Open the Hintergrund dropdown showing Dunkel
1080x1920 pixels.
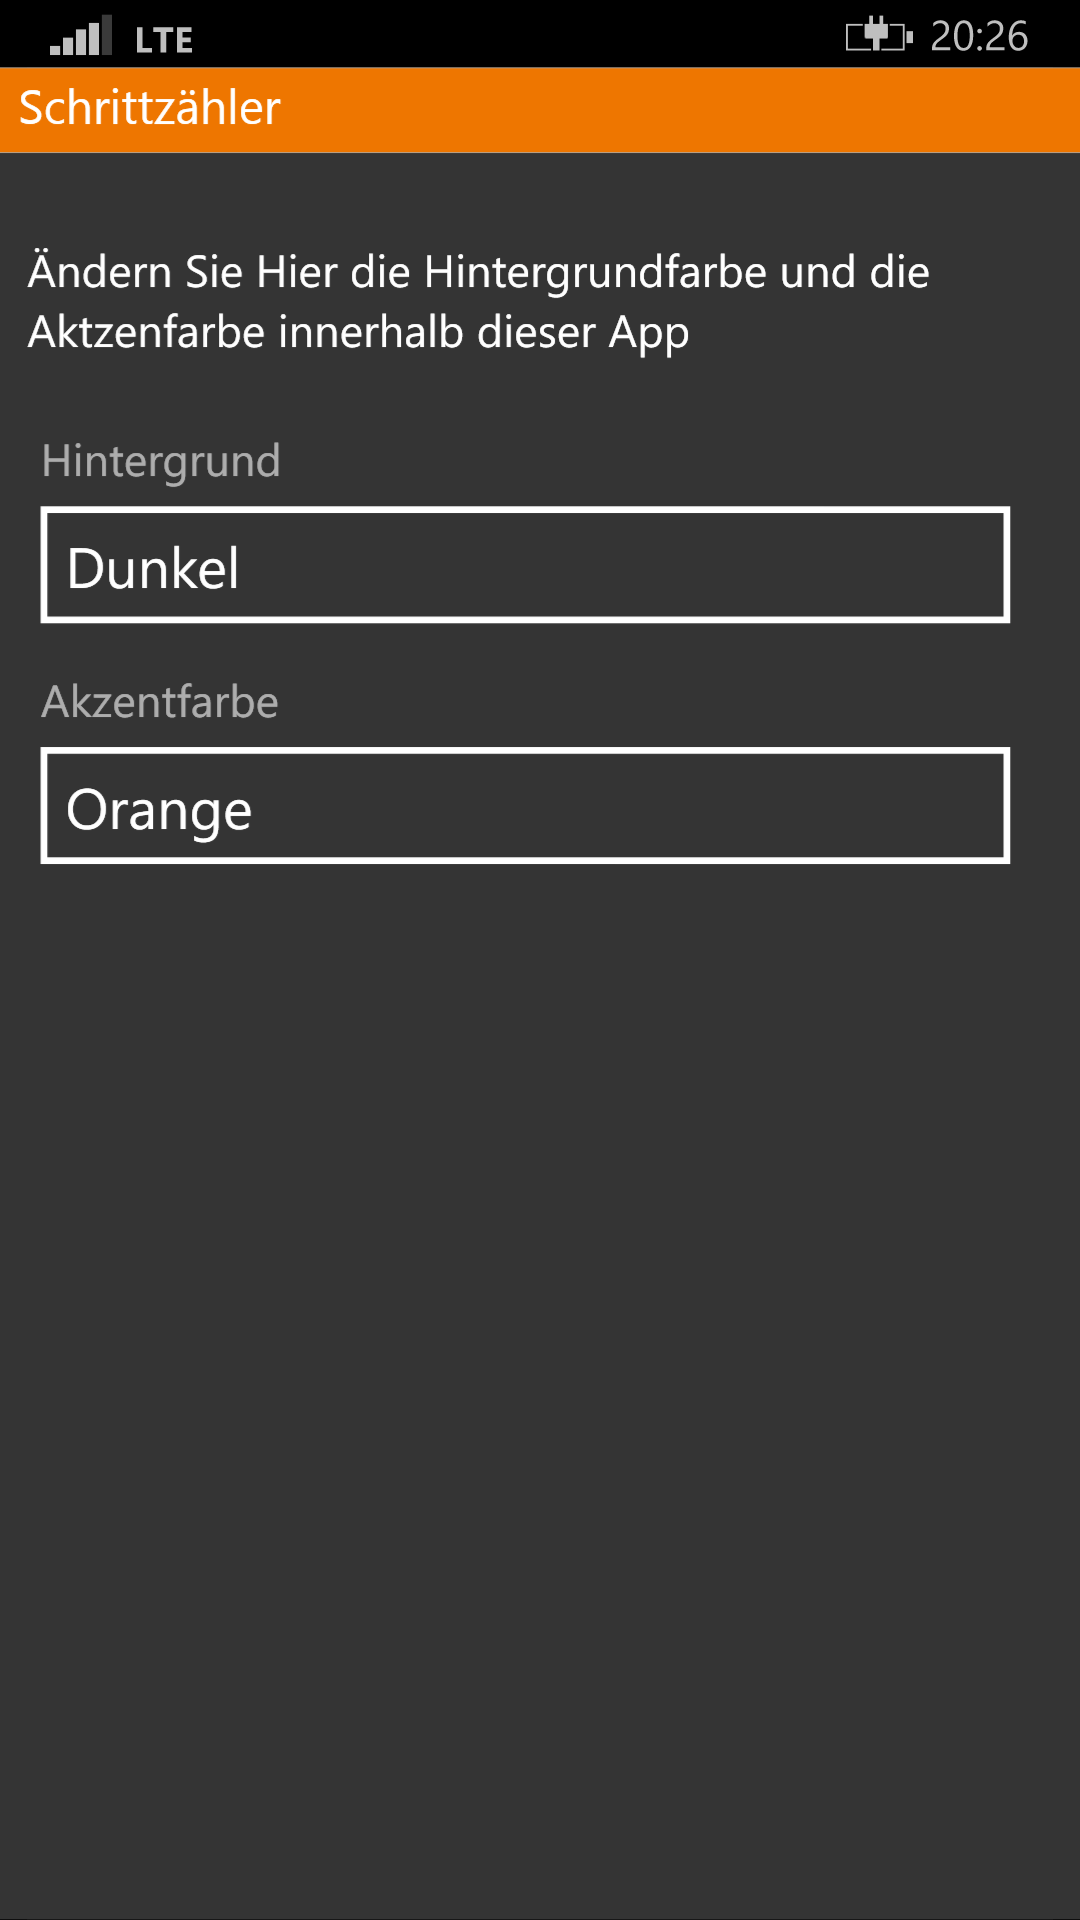[525, 565]
